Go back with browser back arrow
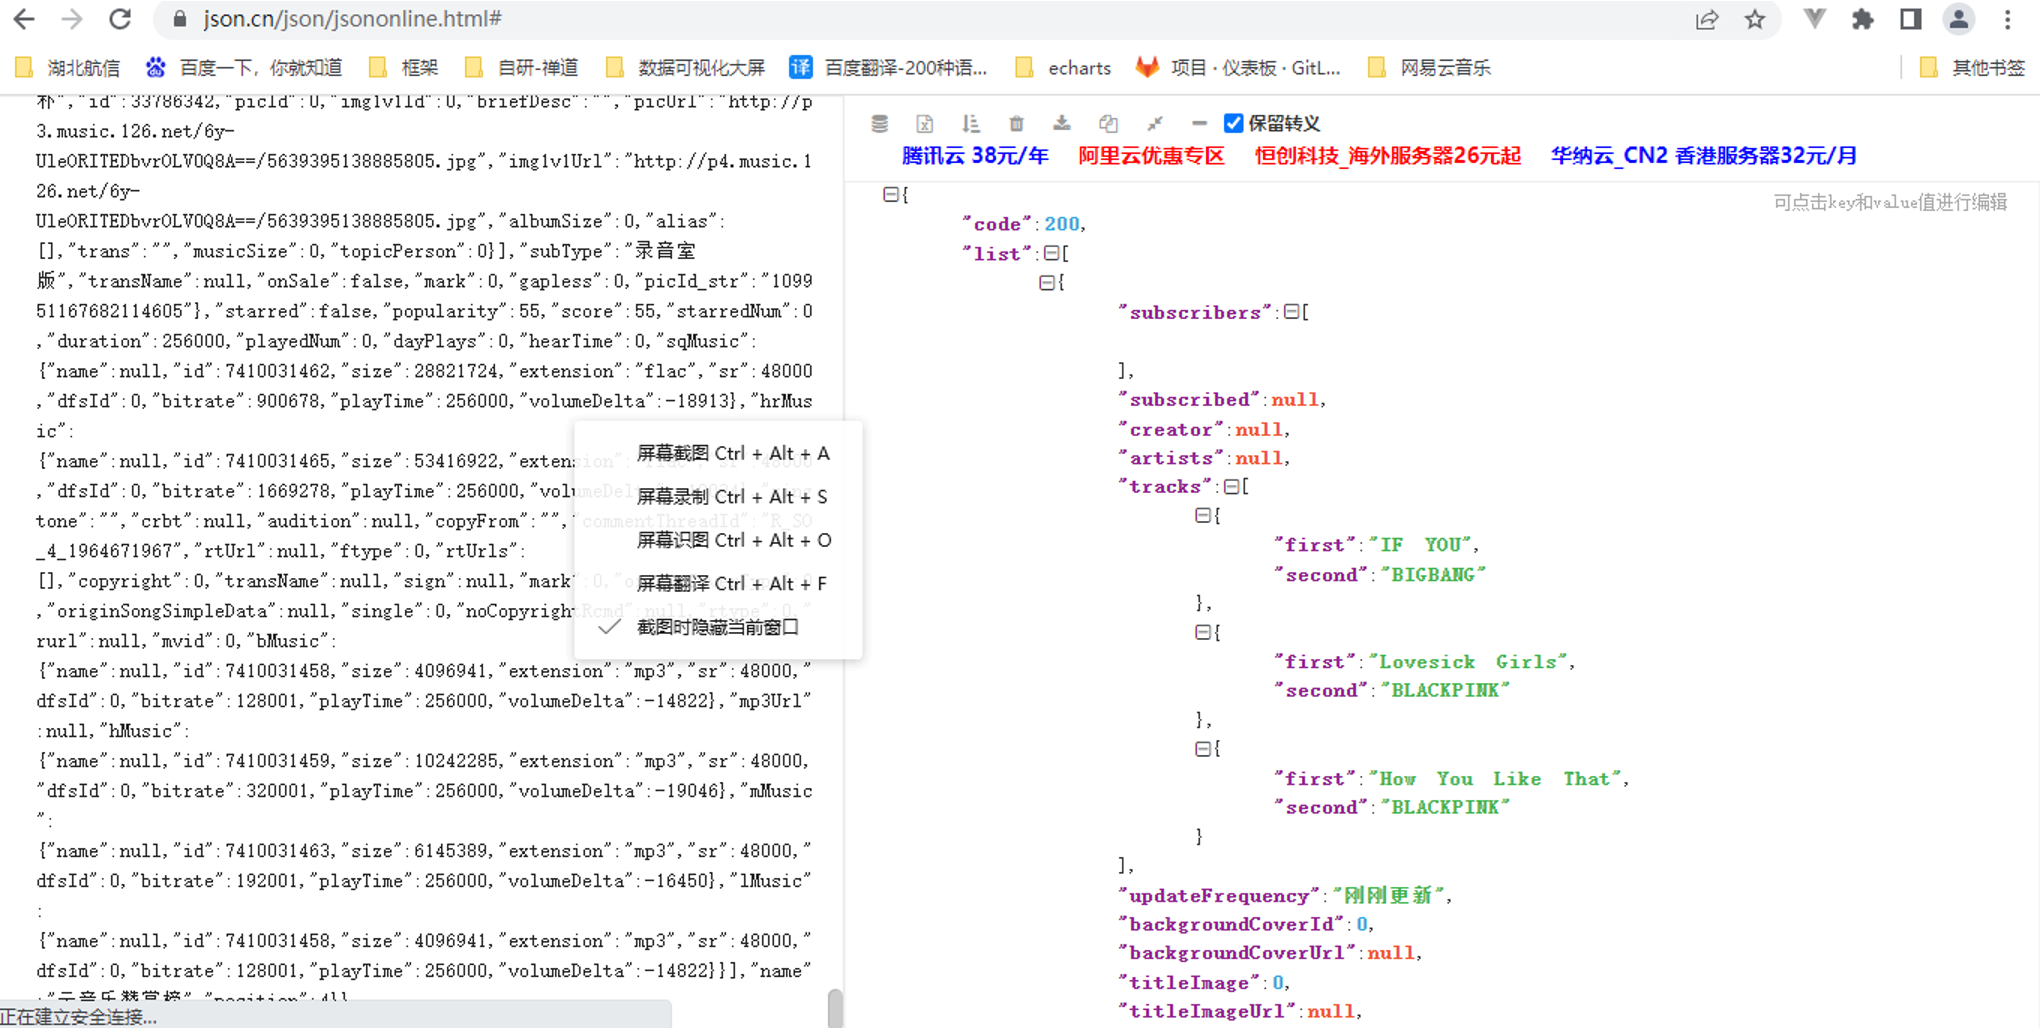Image resolution: width=2040 pixels, height=1028 pixels. click(x=24, y=19)
